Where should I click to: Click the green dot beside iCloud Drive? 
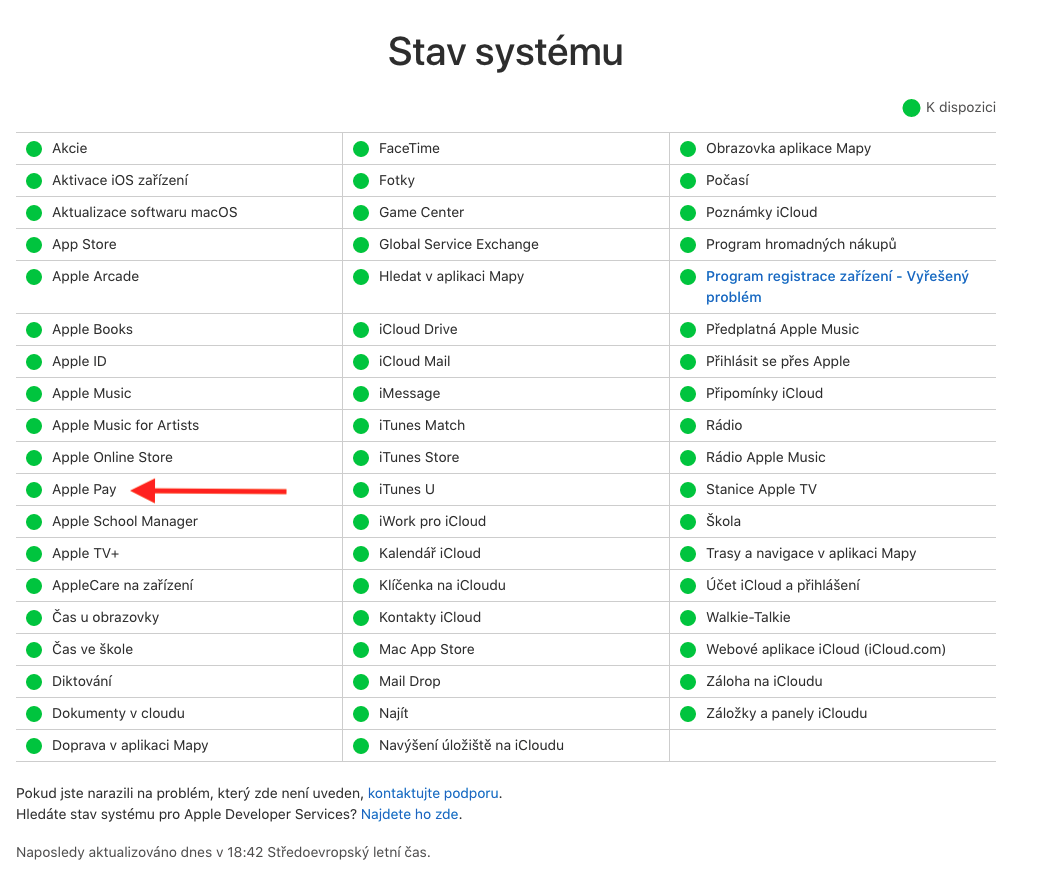361,330
